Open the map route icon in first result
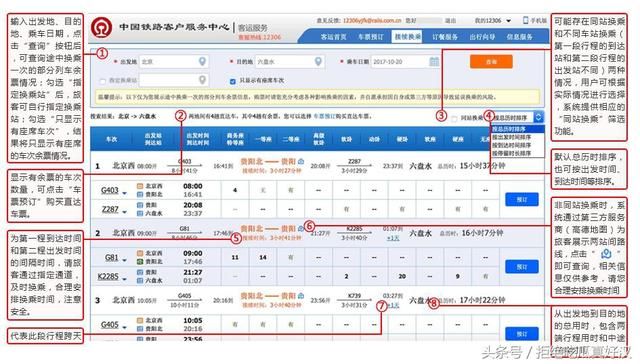Image resolution: width=640 pixels, height=364 pixels. (301, 161)
